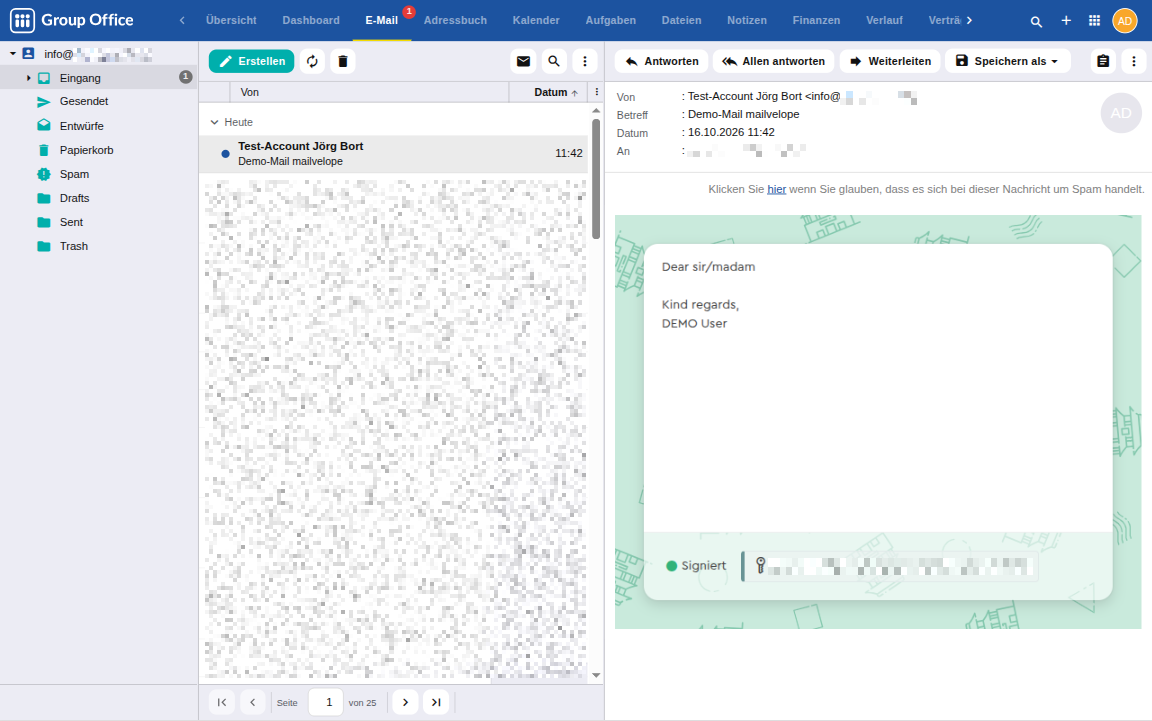The height and width of the screenshot is (721, 1152).
Task: Open message more-options menu
Action: click(1134, 61)
